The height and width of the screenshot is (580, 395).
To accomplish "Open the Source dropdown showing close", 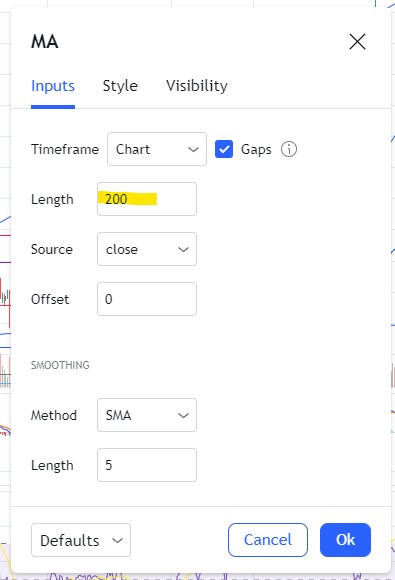I will (x=147, y=249).
